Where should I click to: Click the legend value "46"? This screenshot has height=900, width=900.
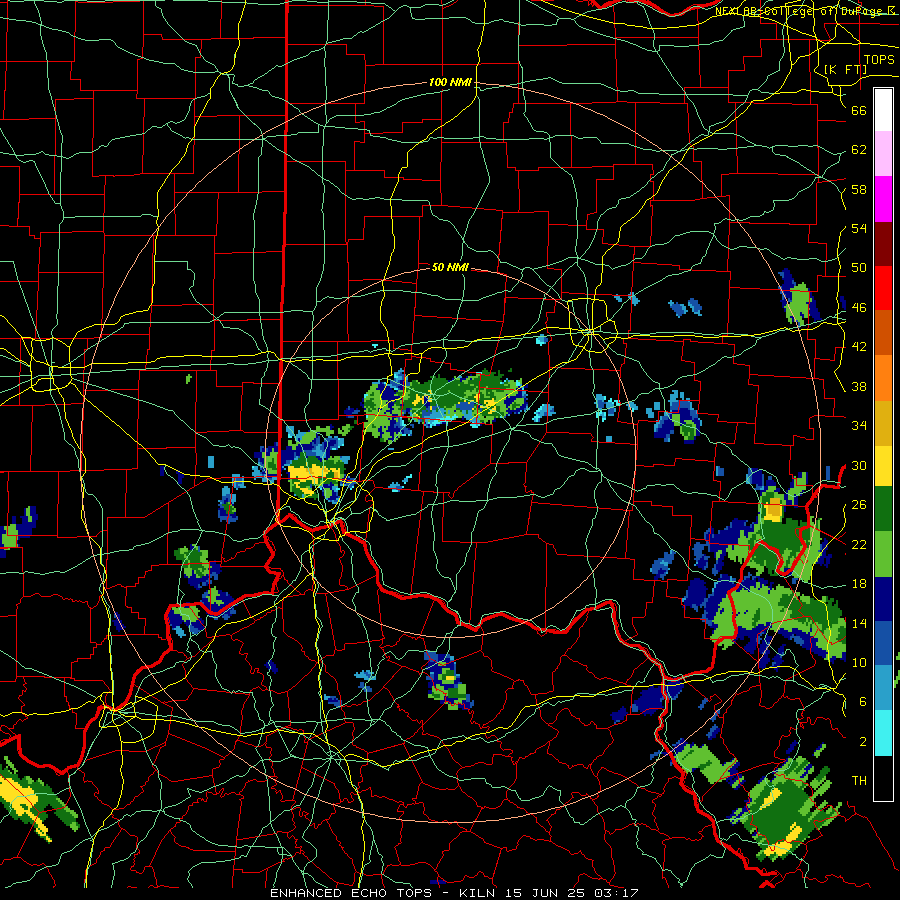(859, 308)
